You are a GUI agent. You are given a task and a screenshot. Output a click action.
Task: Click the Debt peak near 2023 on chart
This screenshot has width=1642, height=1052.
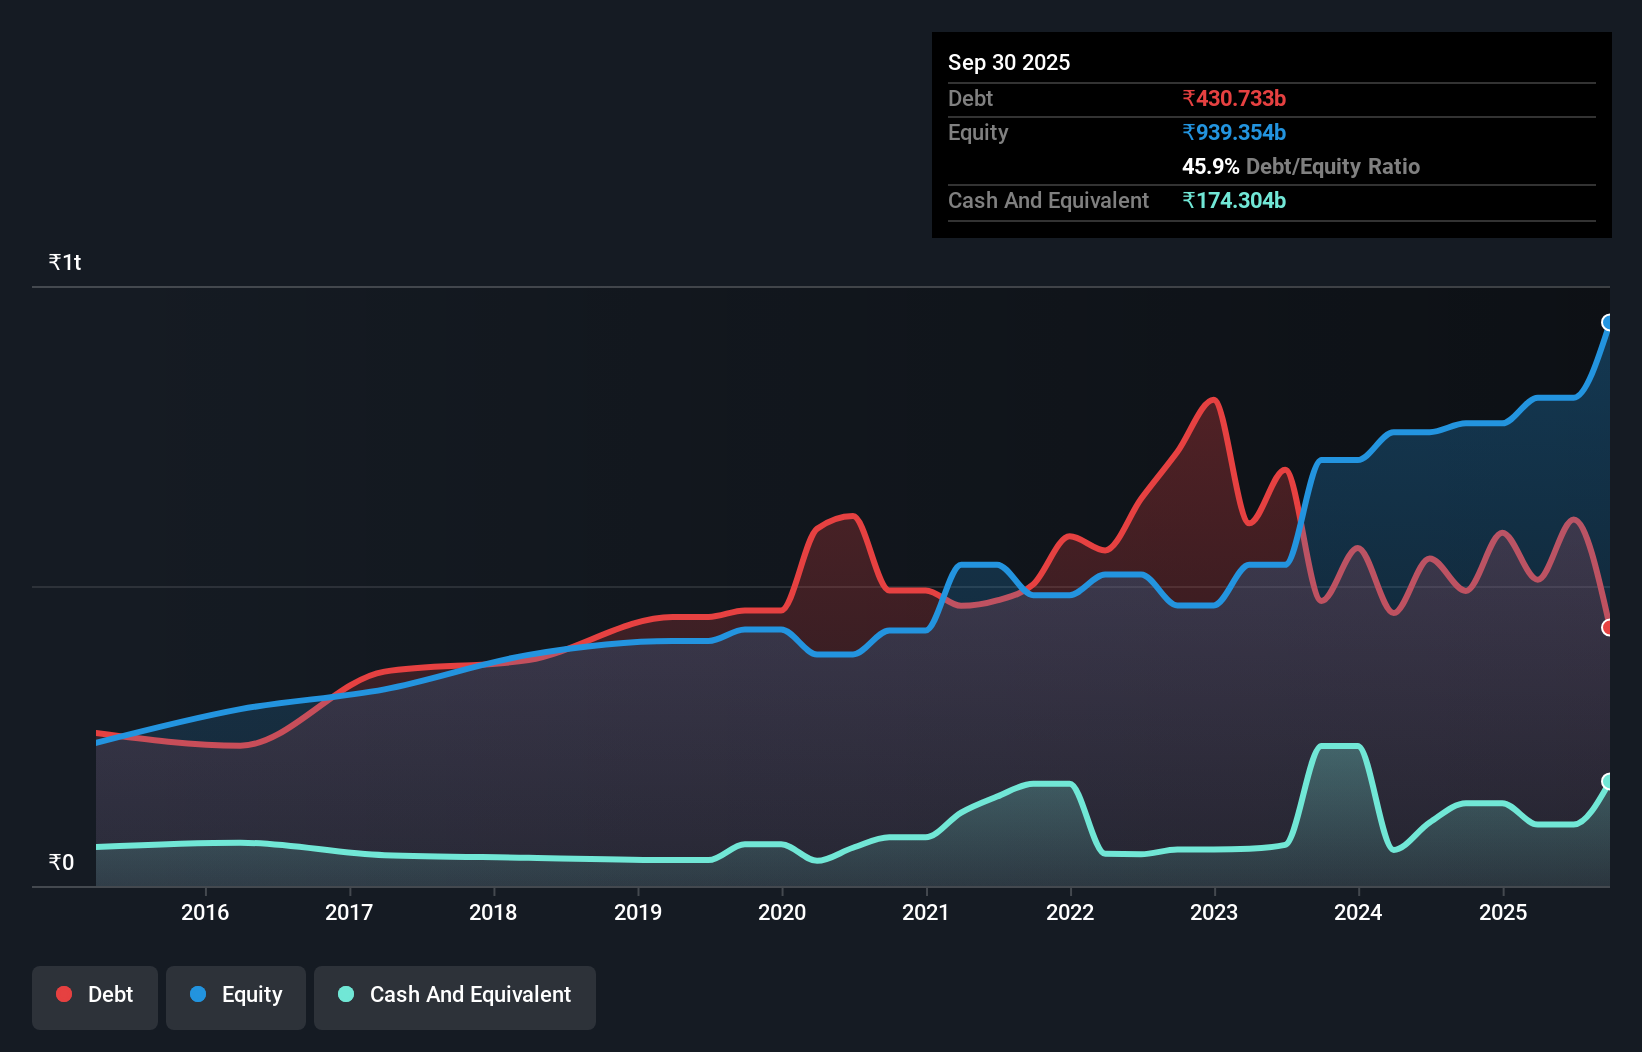(1212, 400)
